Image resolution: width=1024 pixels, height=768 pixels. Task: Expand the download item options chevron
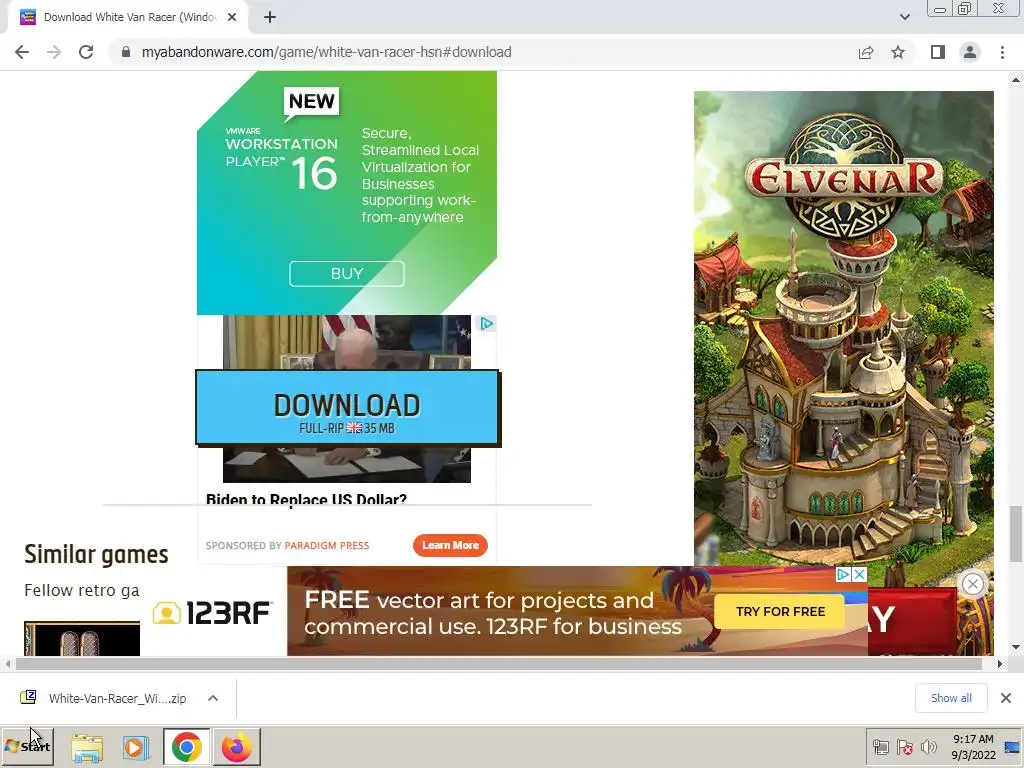pos(213,698)
